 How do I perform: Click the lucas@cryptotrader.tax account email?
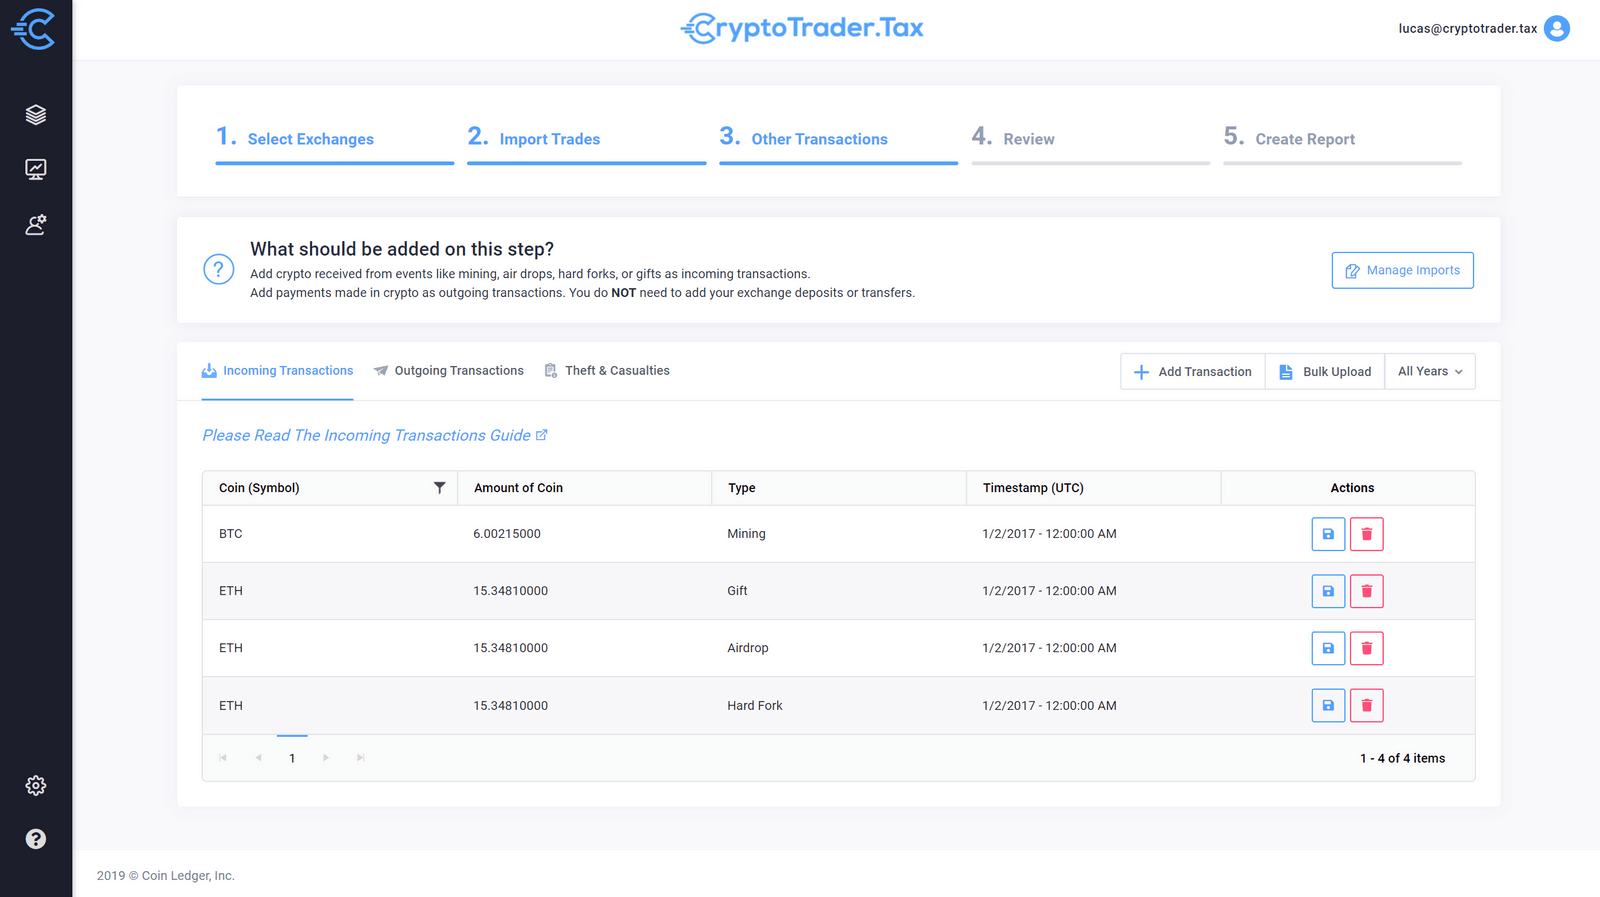[x=1467, y=28]
